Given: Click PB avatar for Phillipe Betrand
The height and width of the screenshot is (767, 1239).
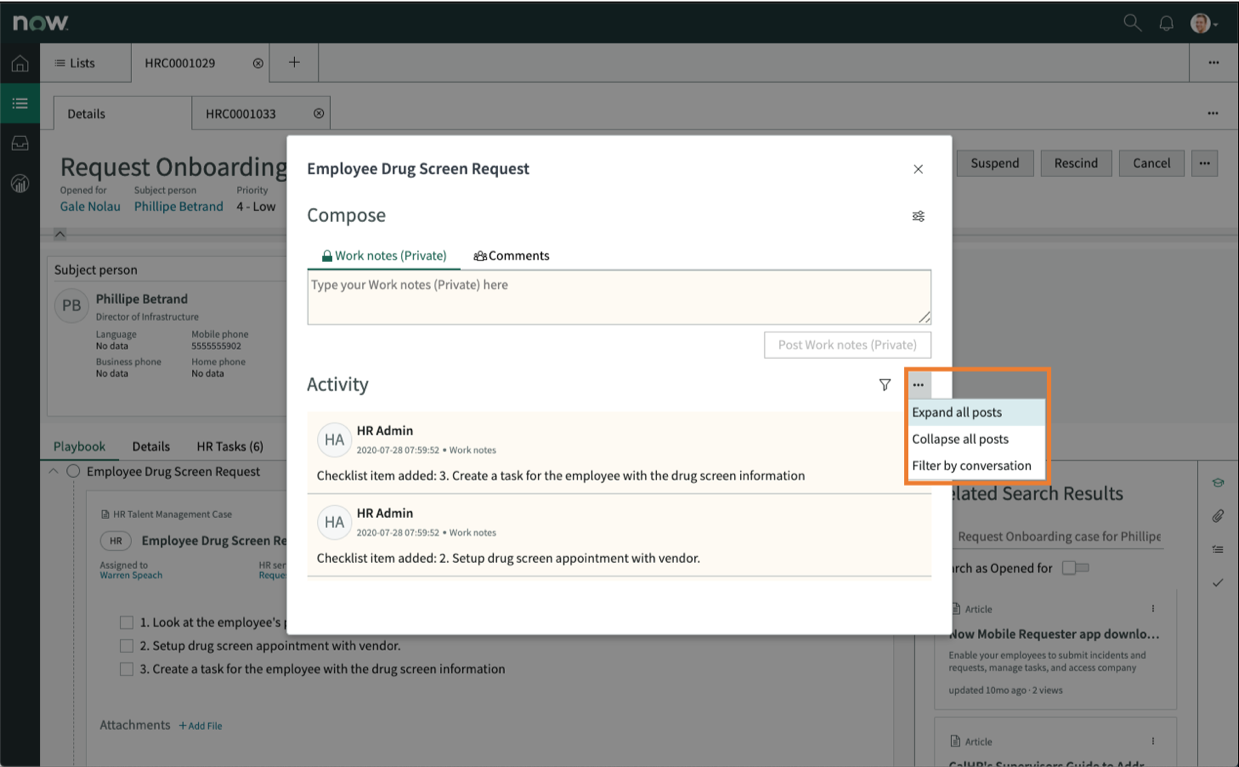Looking at the screenshot, I should [72, 306].
